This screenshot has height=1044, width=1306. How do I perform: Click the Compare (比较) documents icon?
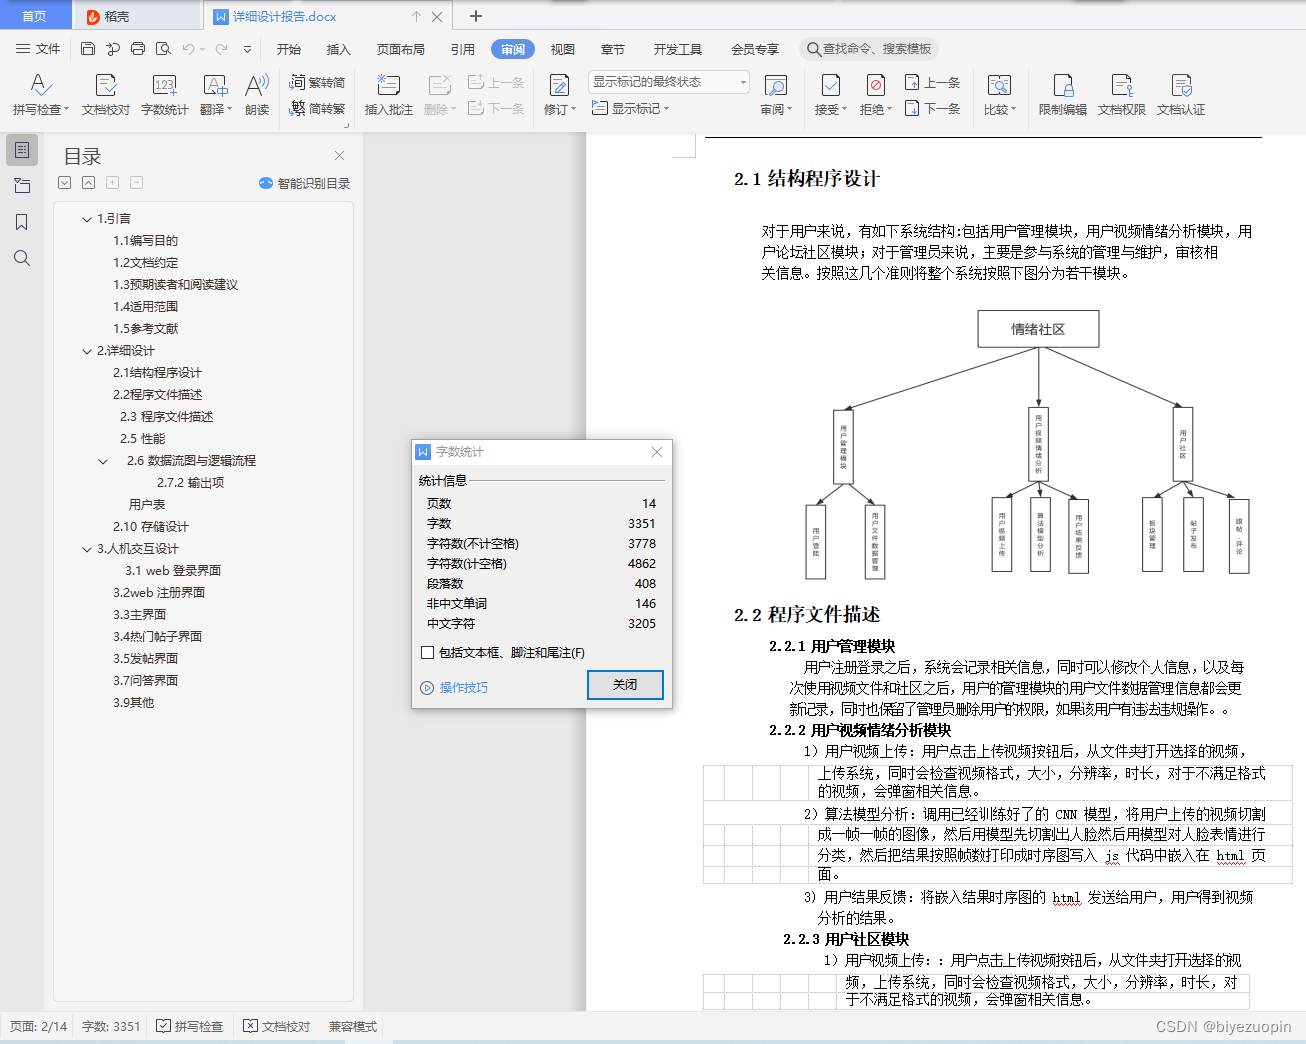point(999,86)
